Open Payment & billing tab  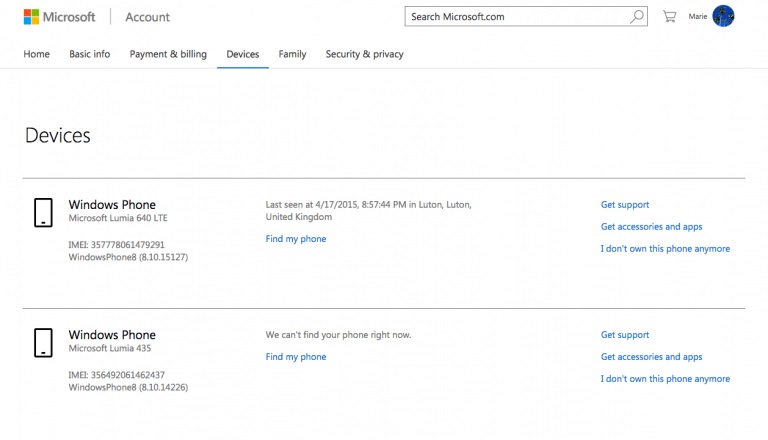[x=168, y=54]
